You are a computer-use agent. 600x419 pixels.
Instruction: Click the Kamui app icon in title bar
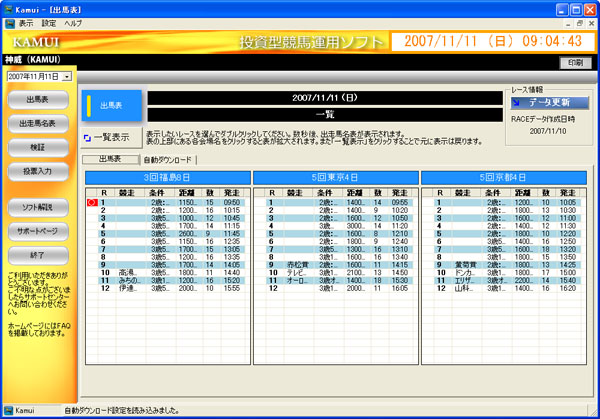coord(9,7)
